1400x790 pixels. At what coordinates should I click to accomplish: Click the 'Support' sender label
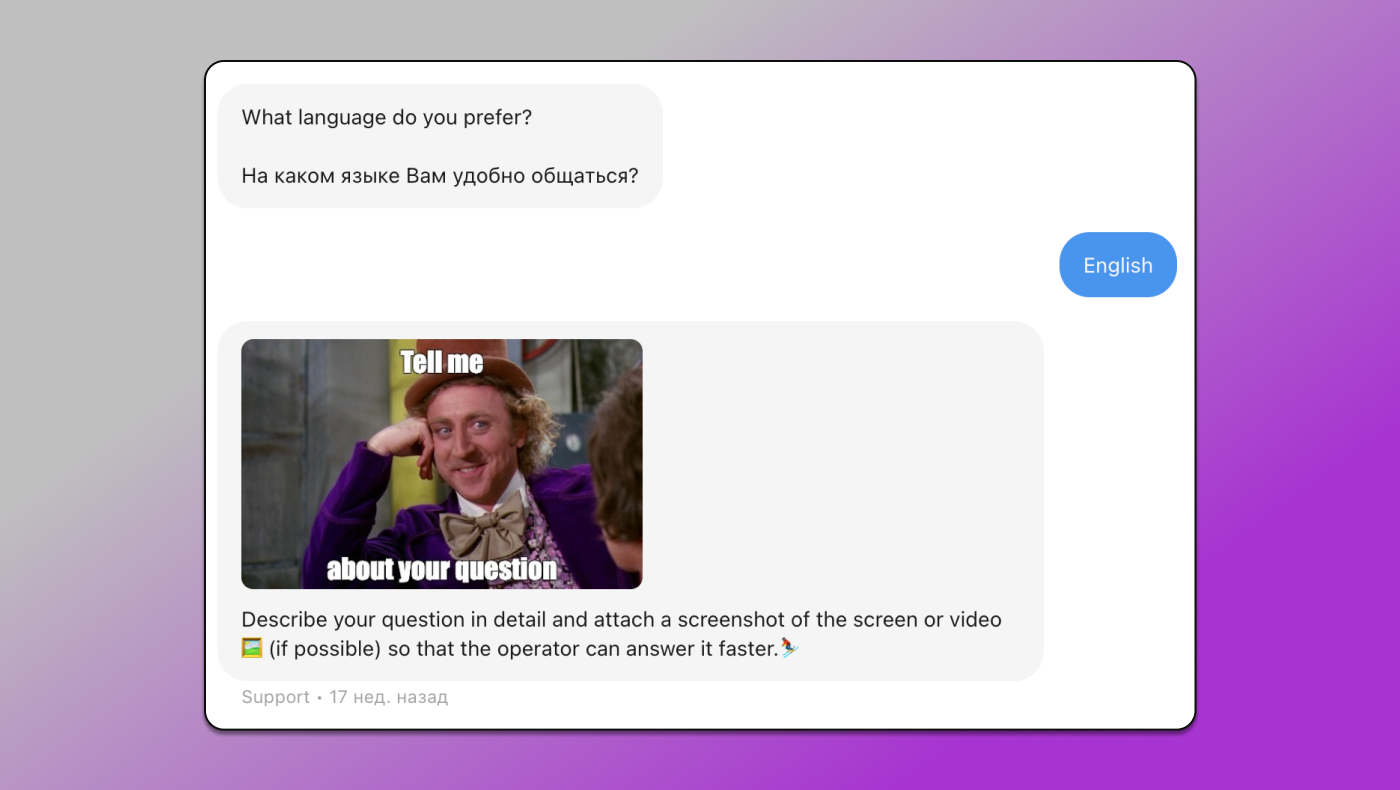[x=275, y=697]
